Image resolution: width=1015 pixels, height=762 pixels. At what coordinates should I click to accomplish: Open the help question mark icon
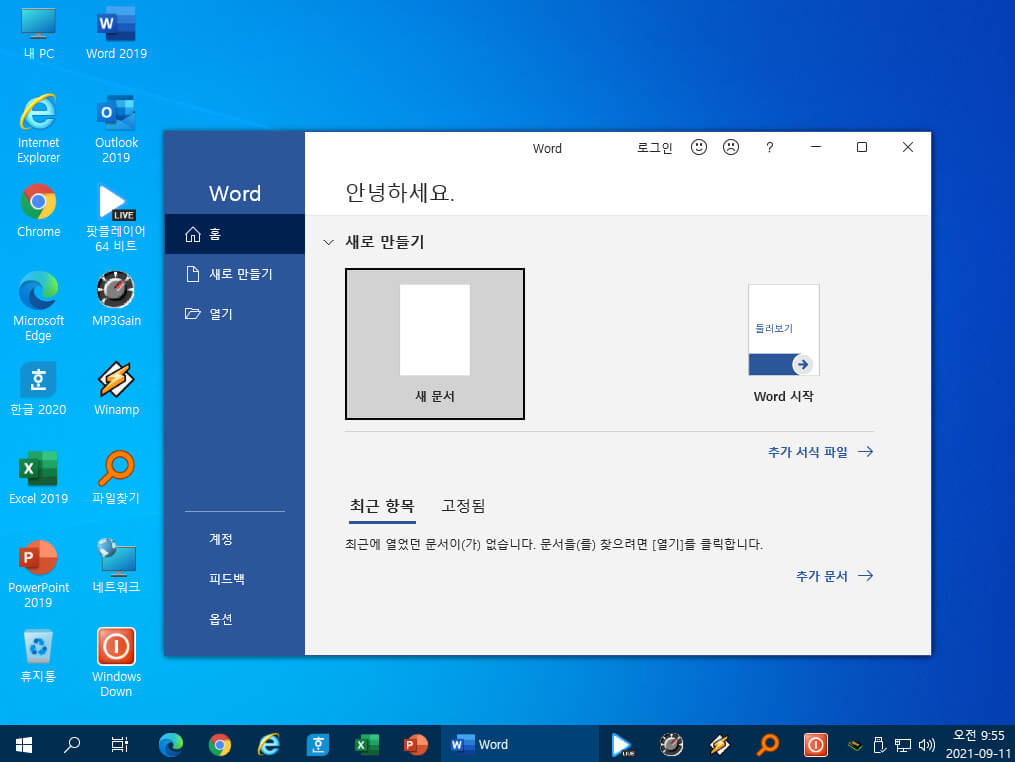click(769, 148)
